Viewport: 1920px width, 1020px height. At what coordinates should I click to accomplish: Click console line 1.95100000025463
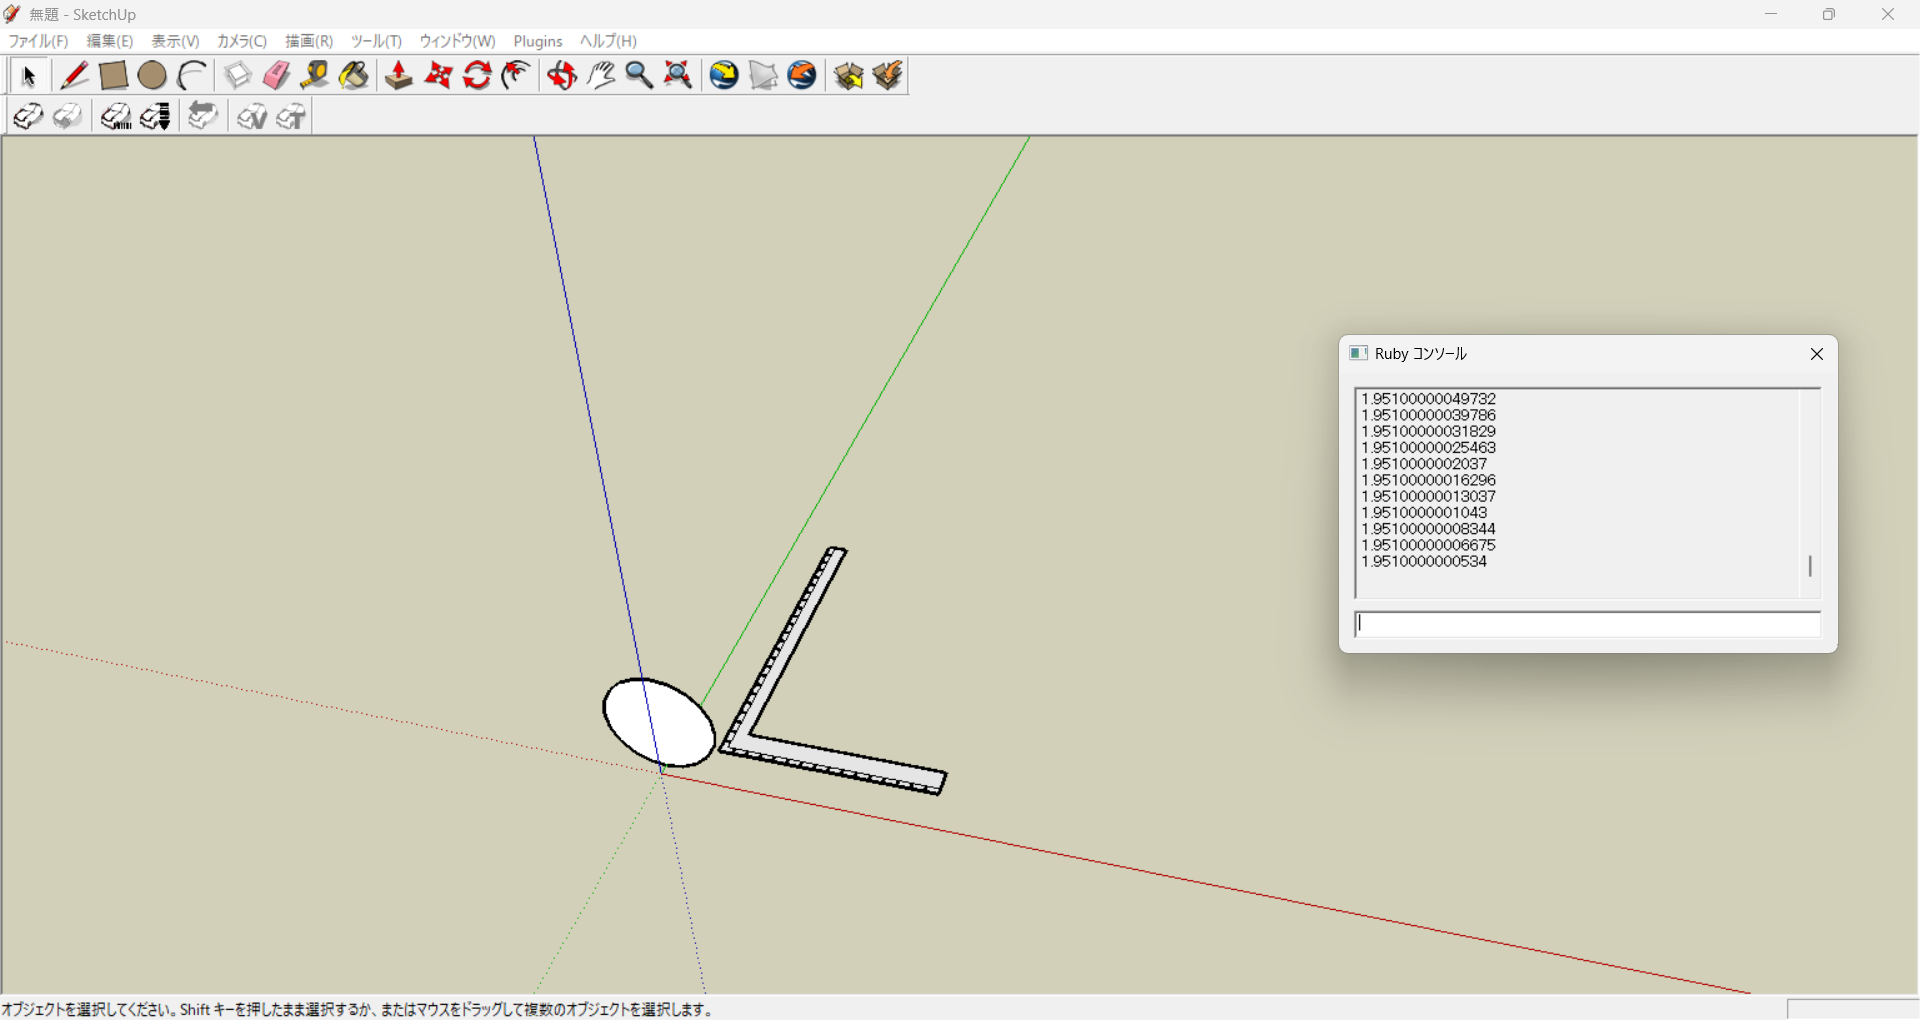(x=1428, y=448)
